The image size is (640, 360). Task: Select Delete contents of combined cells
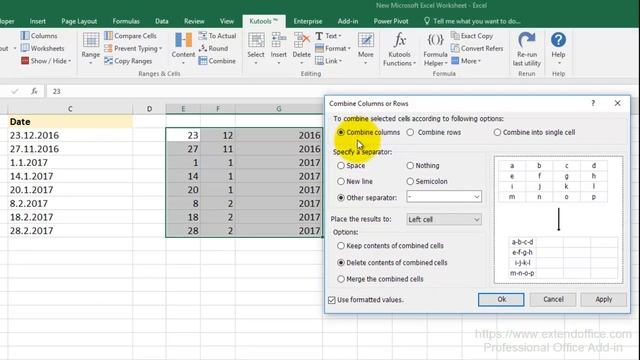[x=392, y=262]
